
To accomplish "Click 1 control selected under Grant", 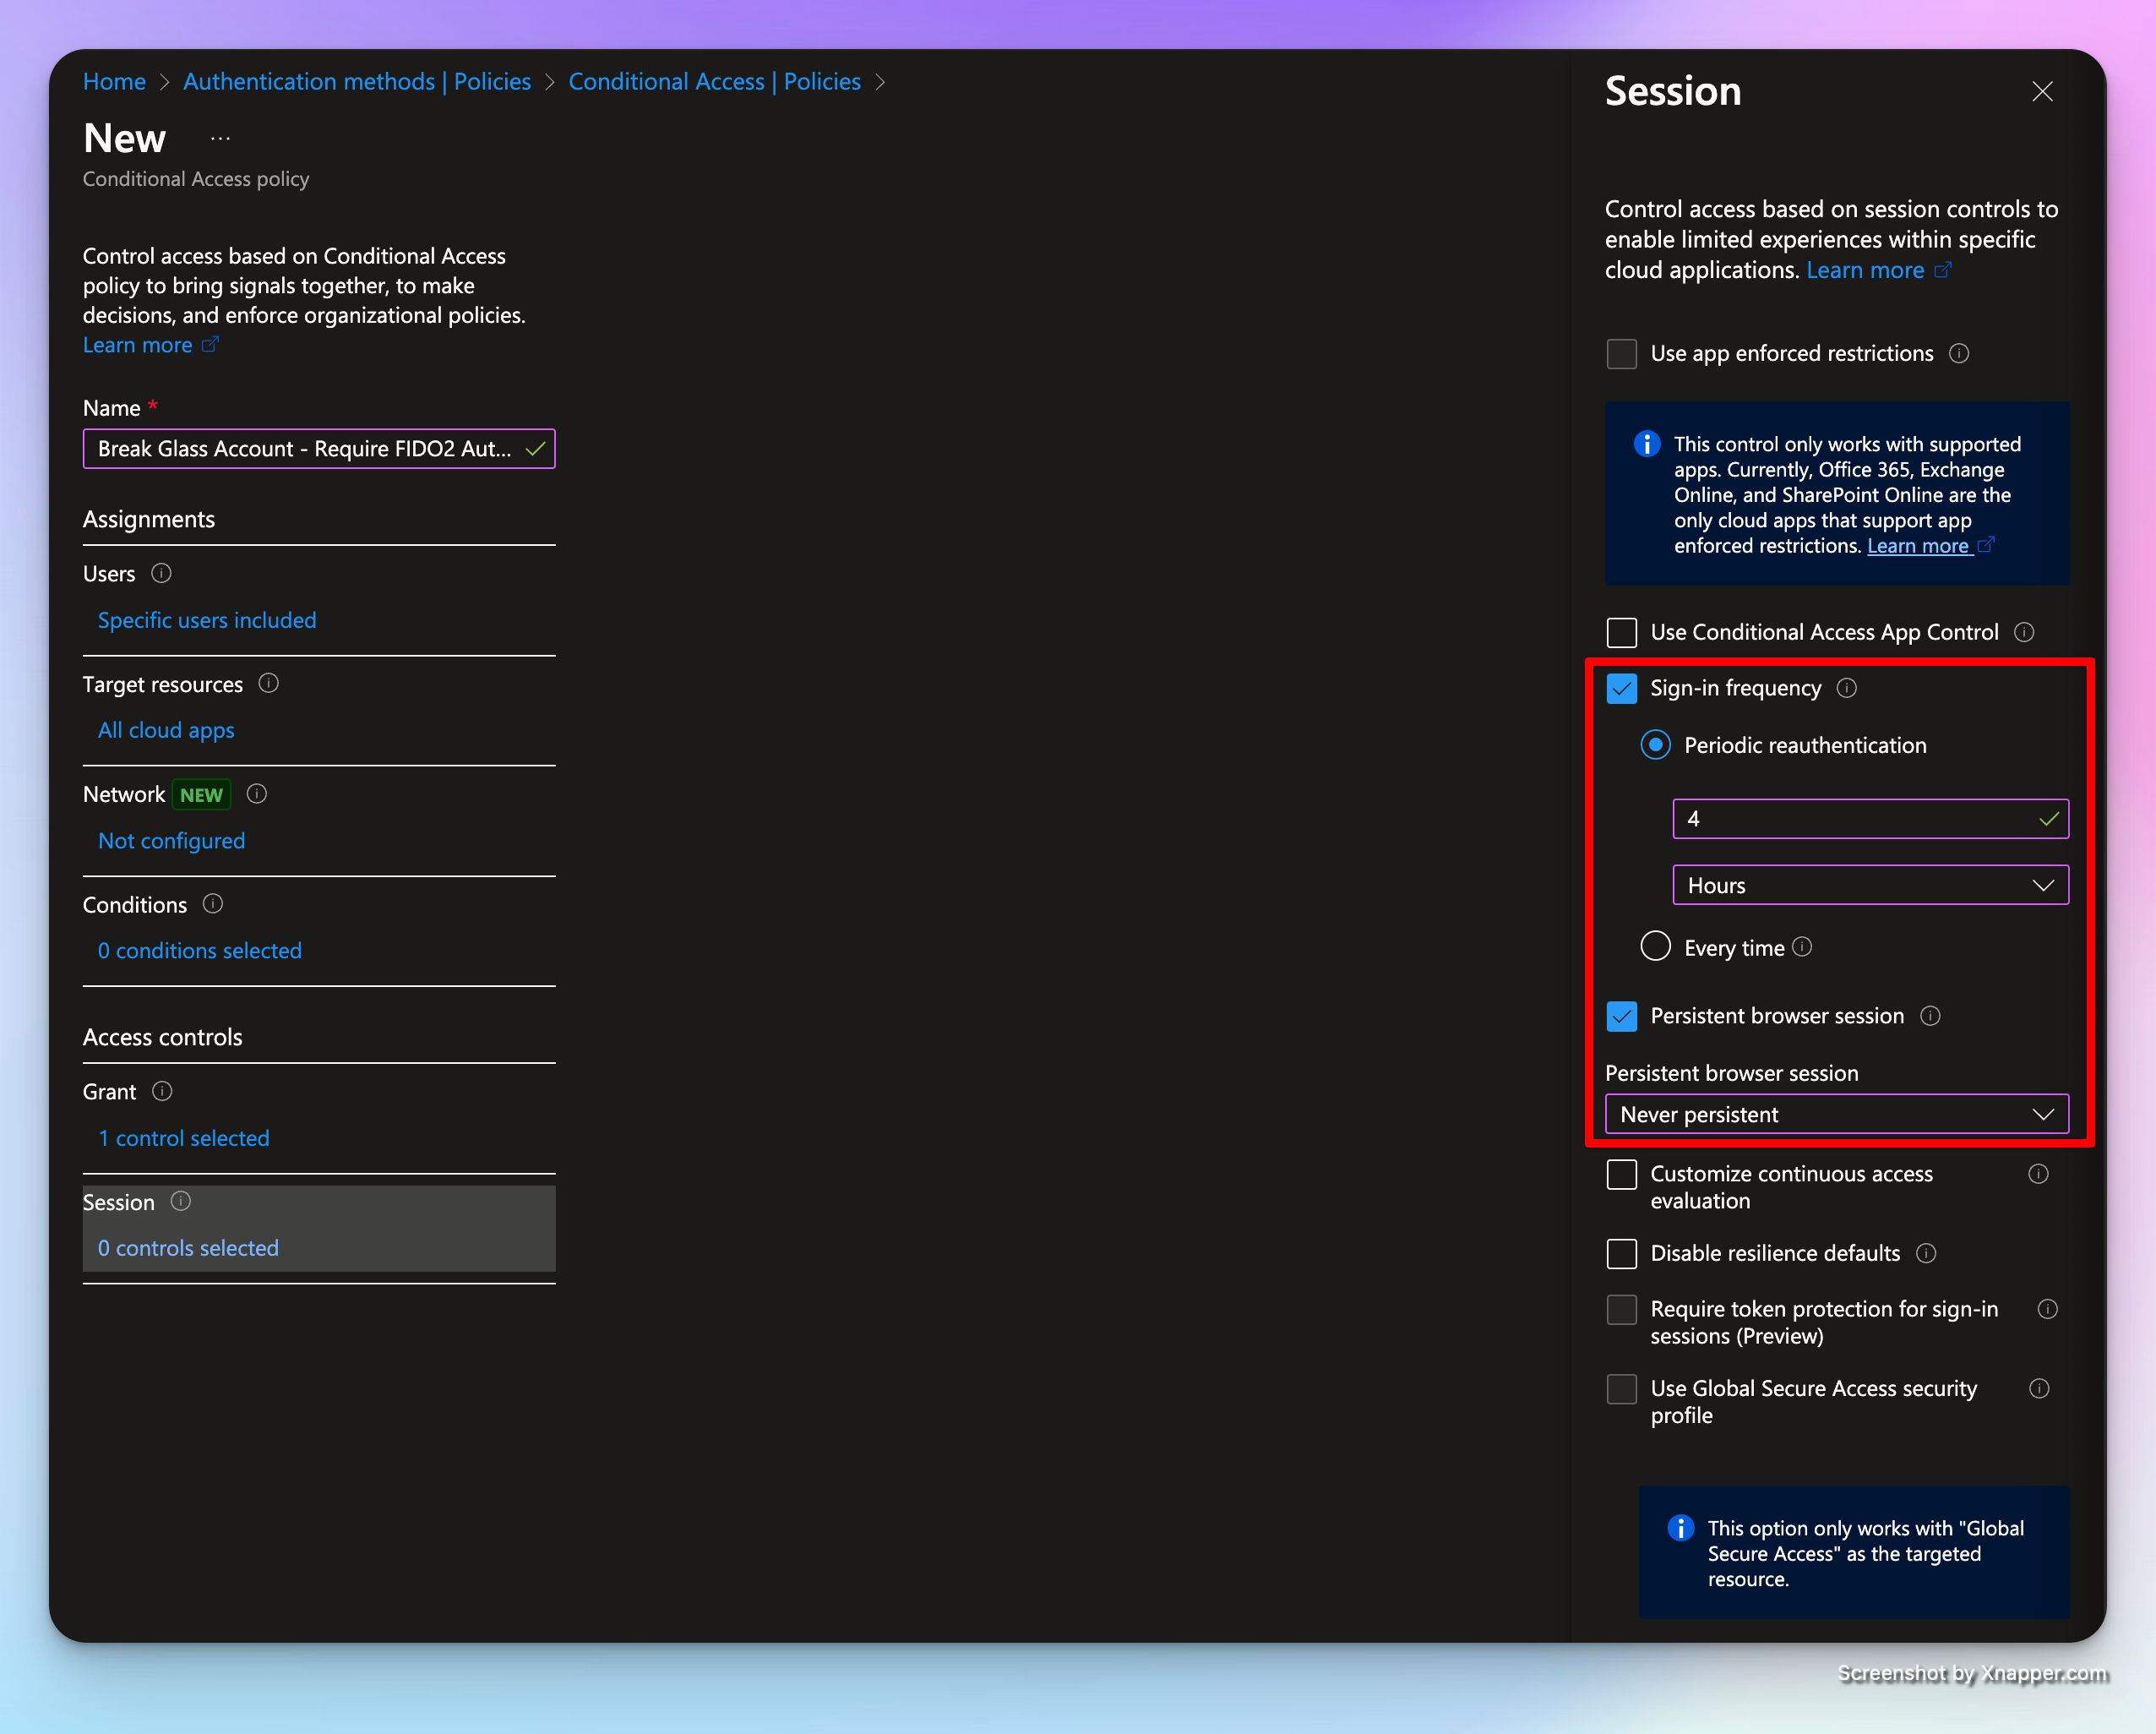I will coord(184,1138).
